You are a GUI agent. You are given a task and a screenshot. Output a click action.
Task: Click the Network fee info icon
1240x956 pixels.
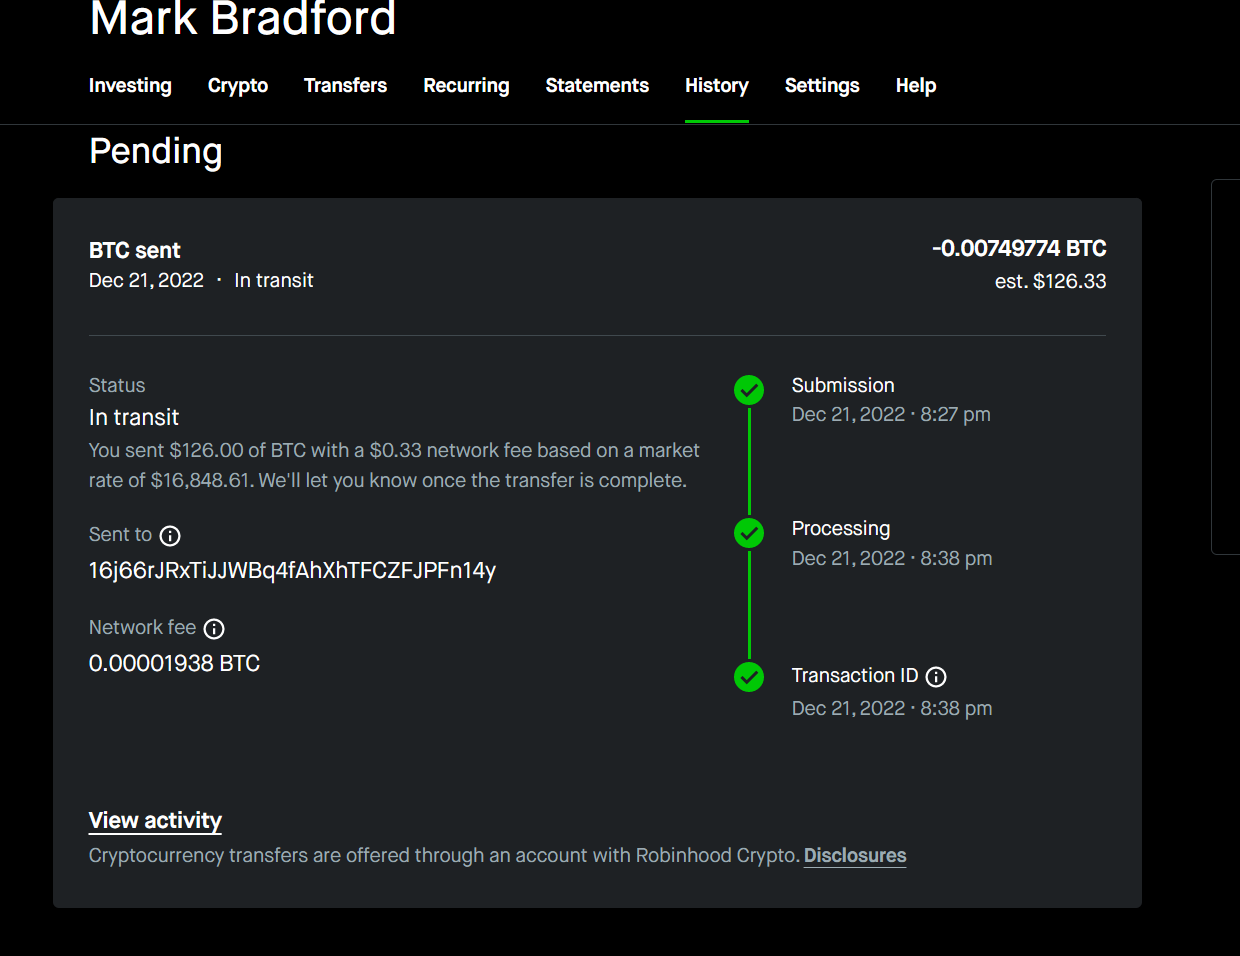click(x=214, y=629)
